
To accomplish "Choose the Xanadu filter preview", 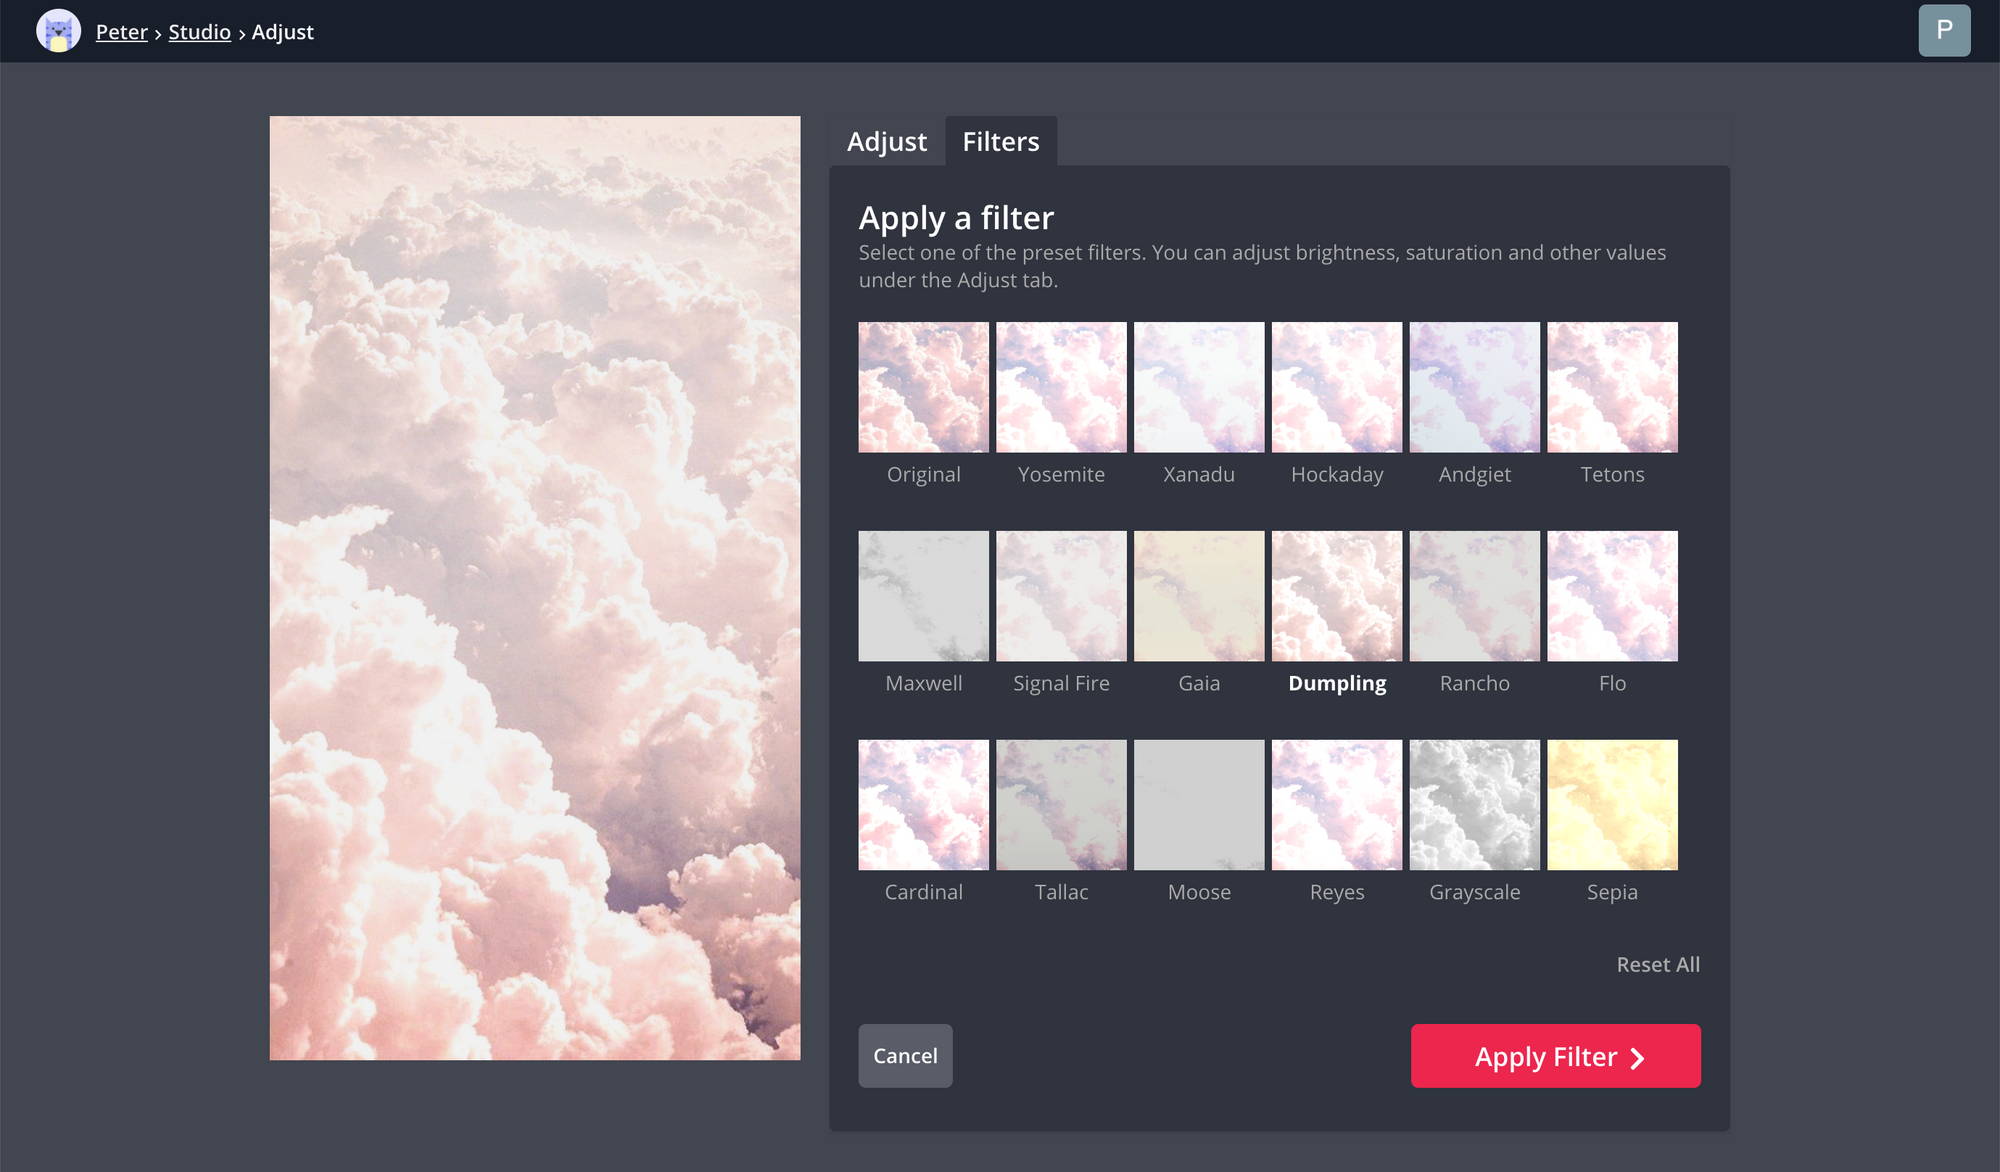I will tap(1198, 386).
